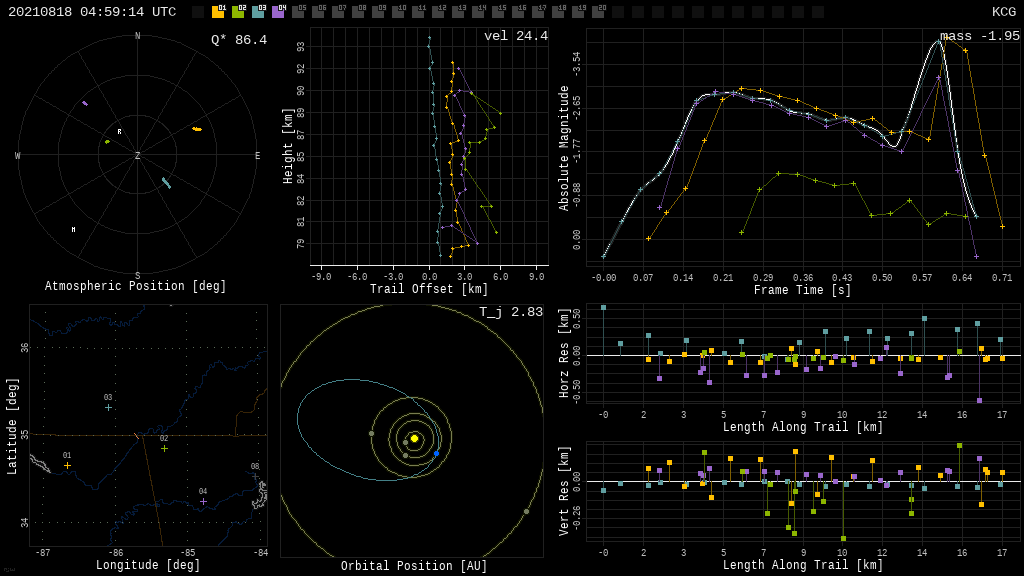Click the yellow Sun in orbital plot

pos(414,438)
